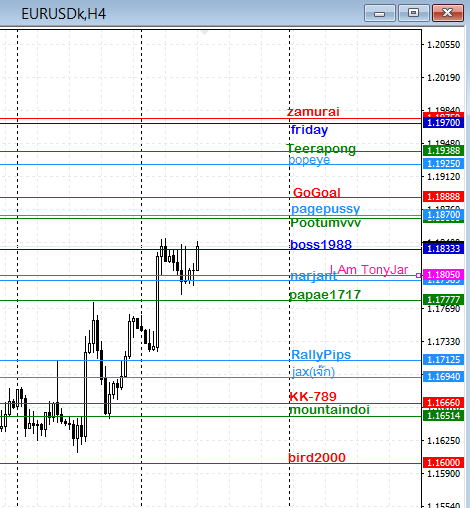Select the magenta 1.18050 price tag
The height and width of the screenshot is (508, 470).
click(x=443, y=275)
